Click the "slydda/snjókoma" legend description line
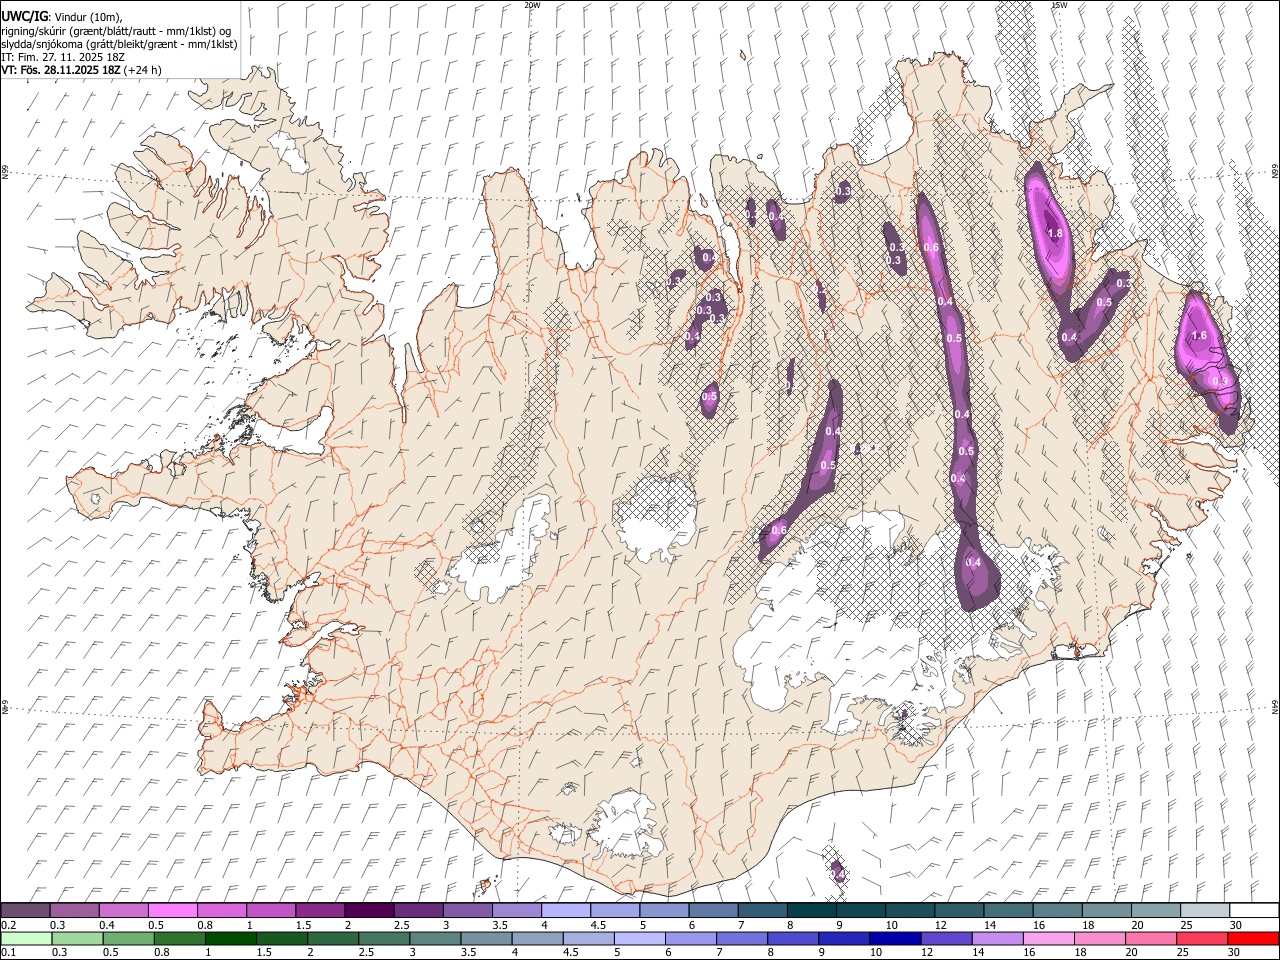 pyautogui.click(x=119, y=44)
